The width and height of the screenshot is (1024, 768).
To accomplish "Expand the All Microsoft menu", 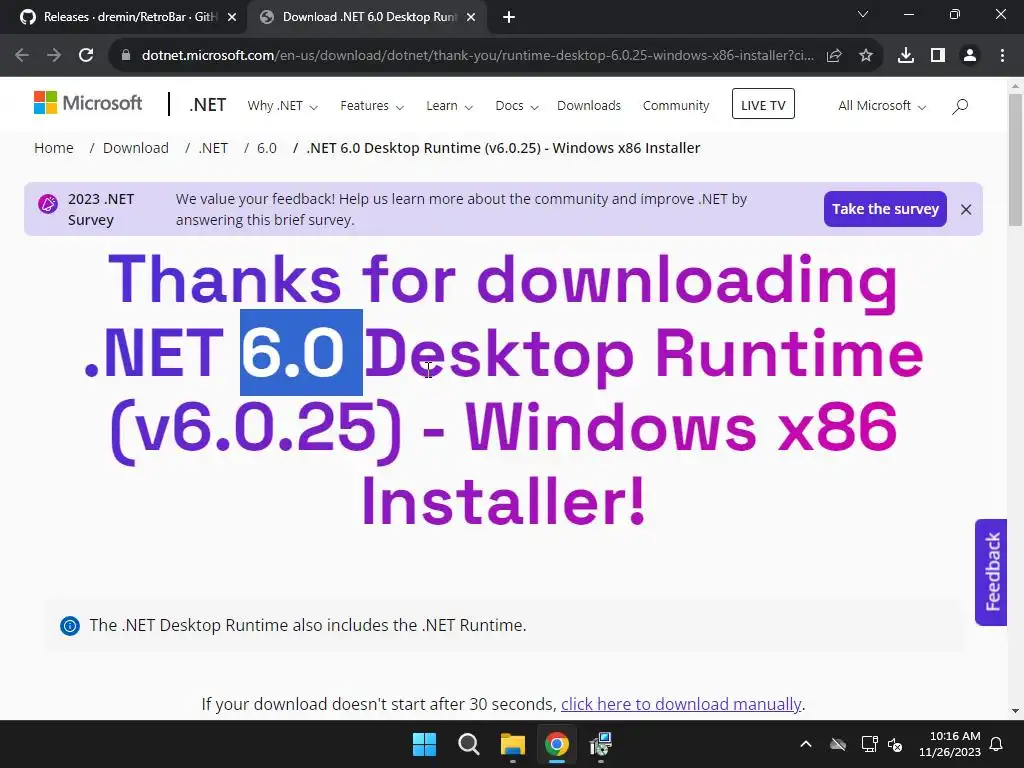I will click(882, 106).
